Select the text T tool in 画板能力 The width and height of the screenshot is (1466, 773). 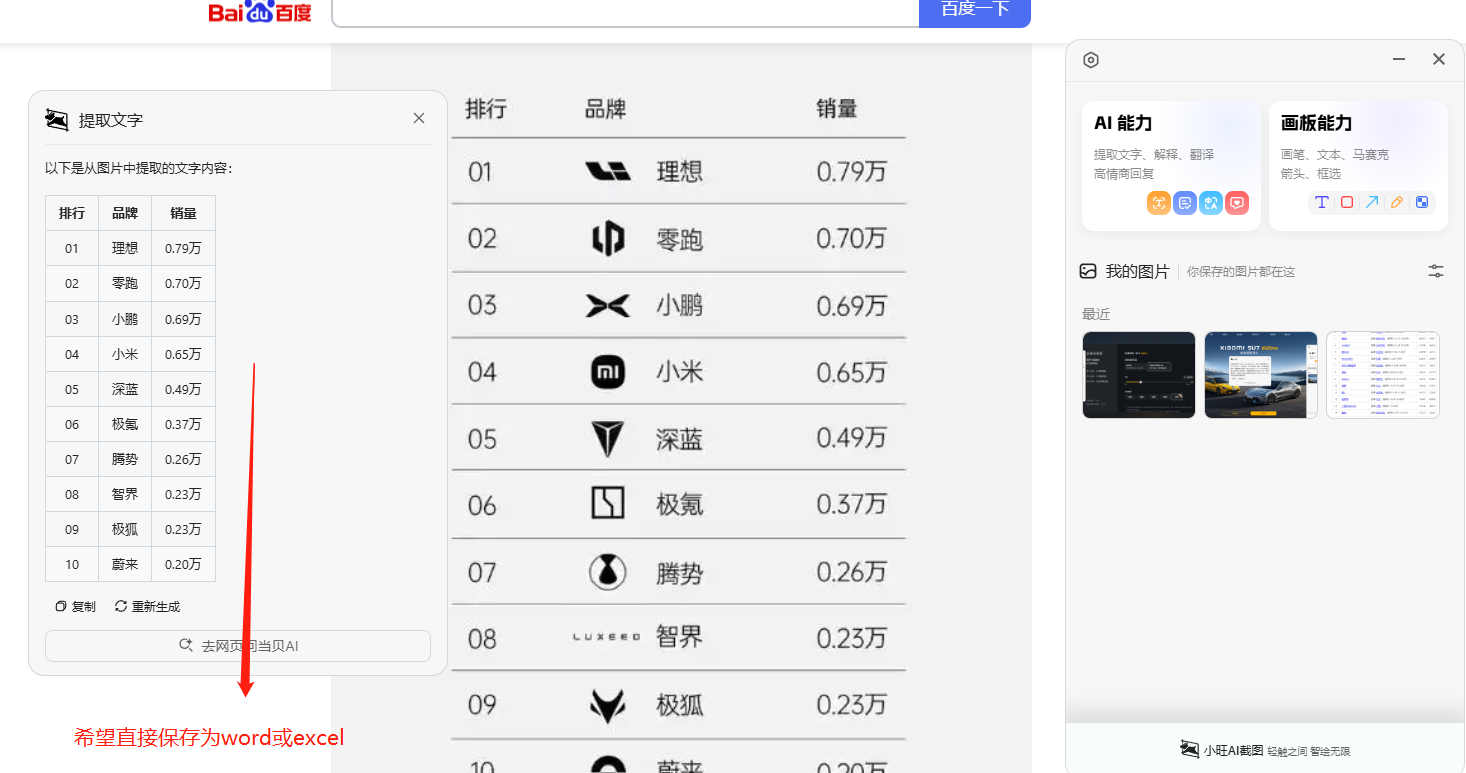[x=1322, y=202]
